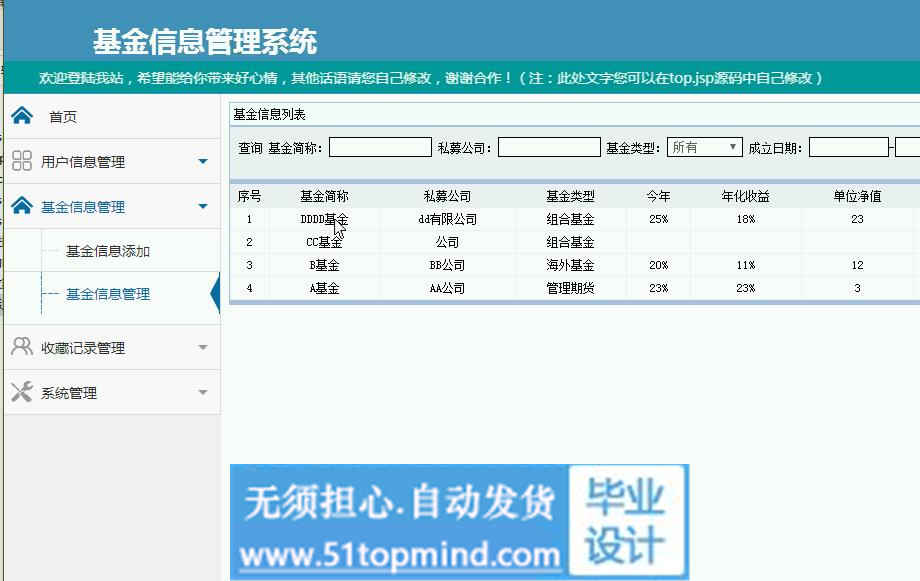Select the DDDD基金 cell
Image resolution: width=920 pixels, height=581 pixels.
[324, 219]
